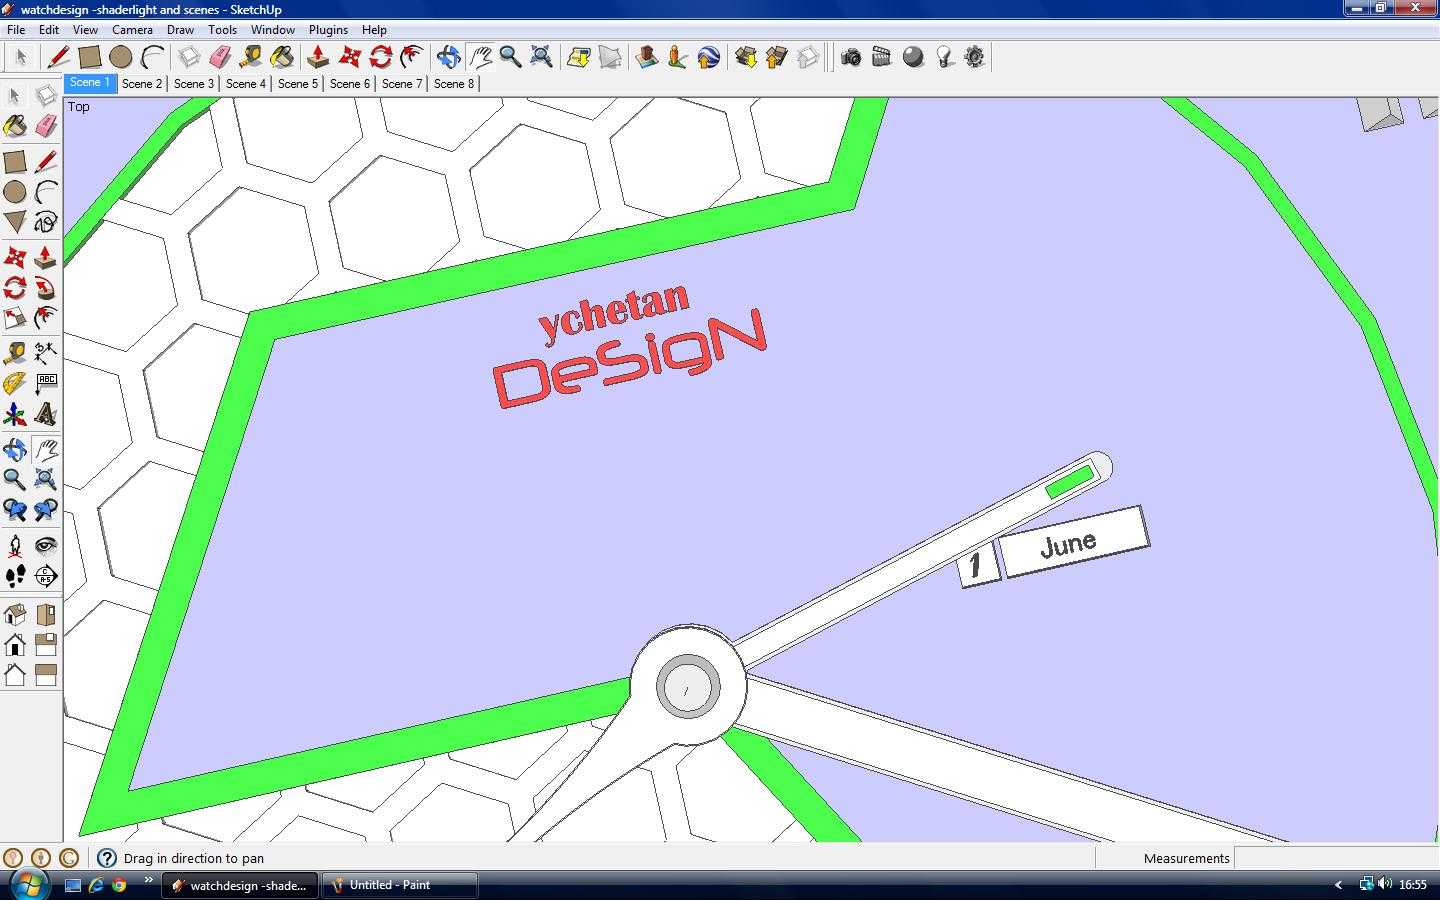The width and height of the screenshot is (1440, 900).
Task: Click Get Models icon in top toolbar
Action: point(746,57)
